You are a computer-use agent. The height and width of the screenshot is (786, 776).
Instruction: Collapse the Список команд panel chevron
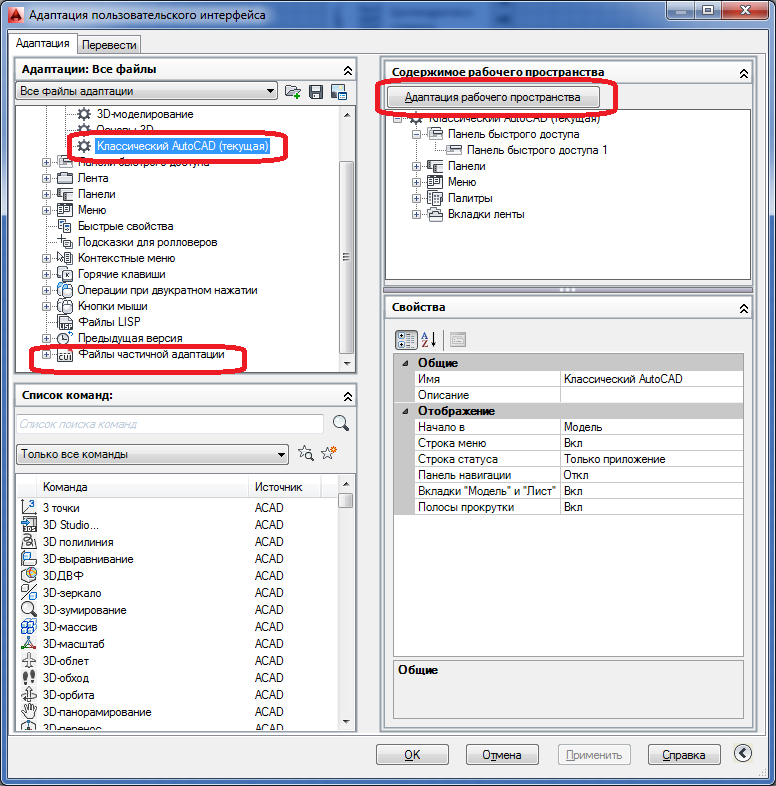coord(347,396)
